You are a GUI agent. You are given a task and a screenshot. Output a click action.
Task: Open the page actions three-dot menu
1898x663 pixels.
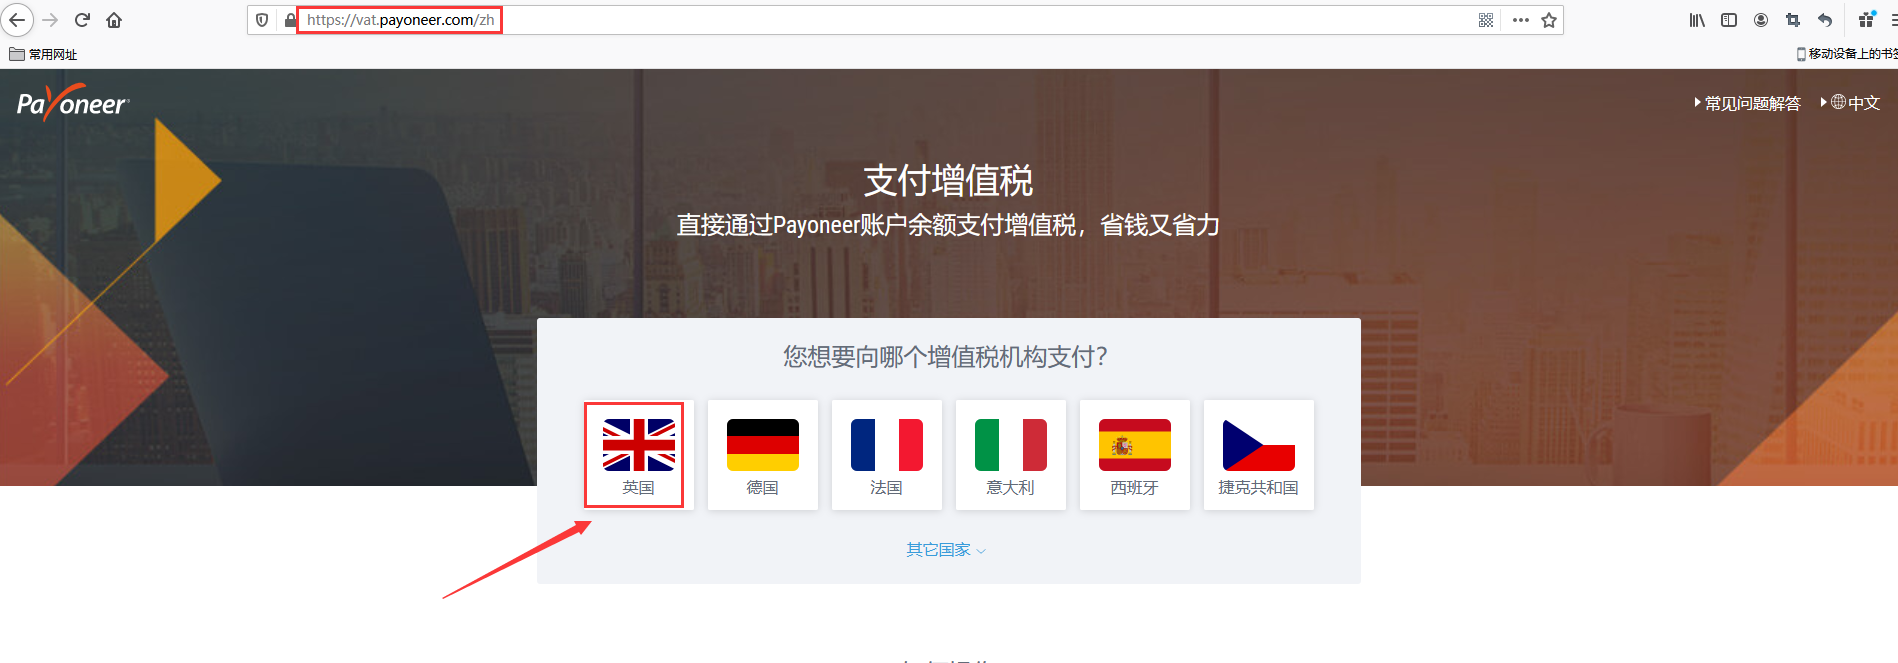1520,20
